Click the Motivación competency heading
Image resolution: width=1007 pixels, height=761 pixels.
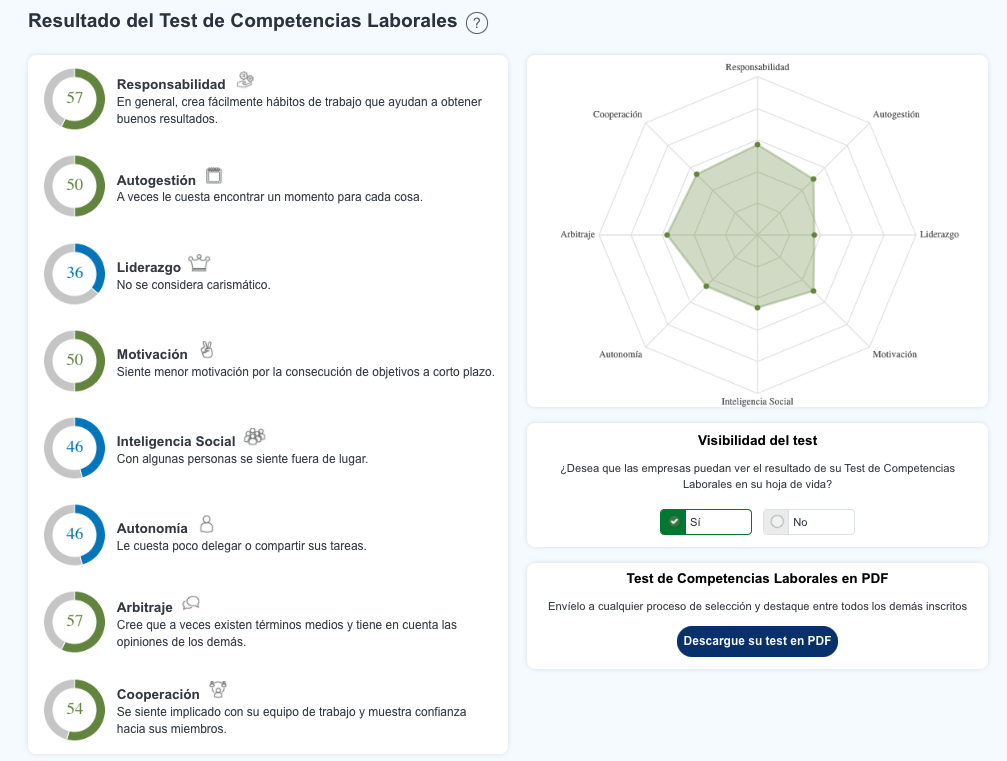[152, 355]
